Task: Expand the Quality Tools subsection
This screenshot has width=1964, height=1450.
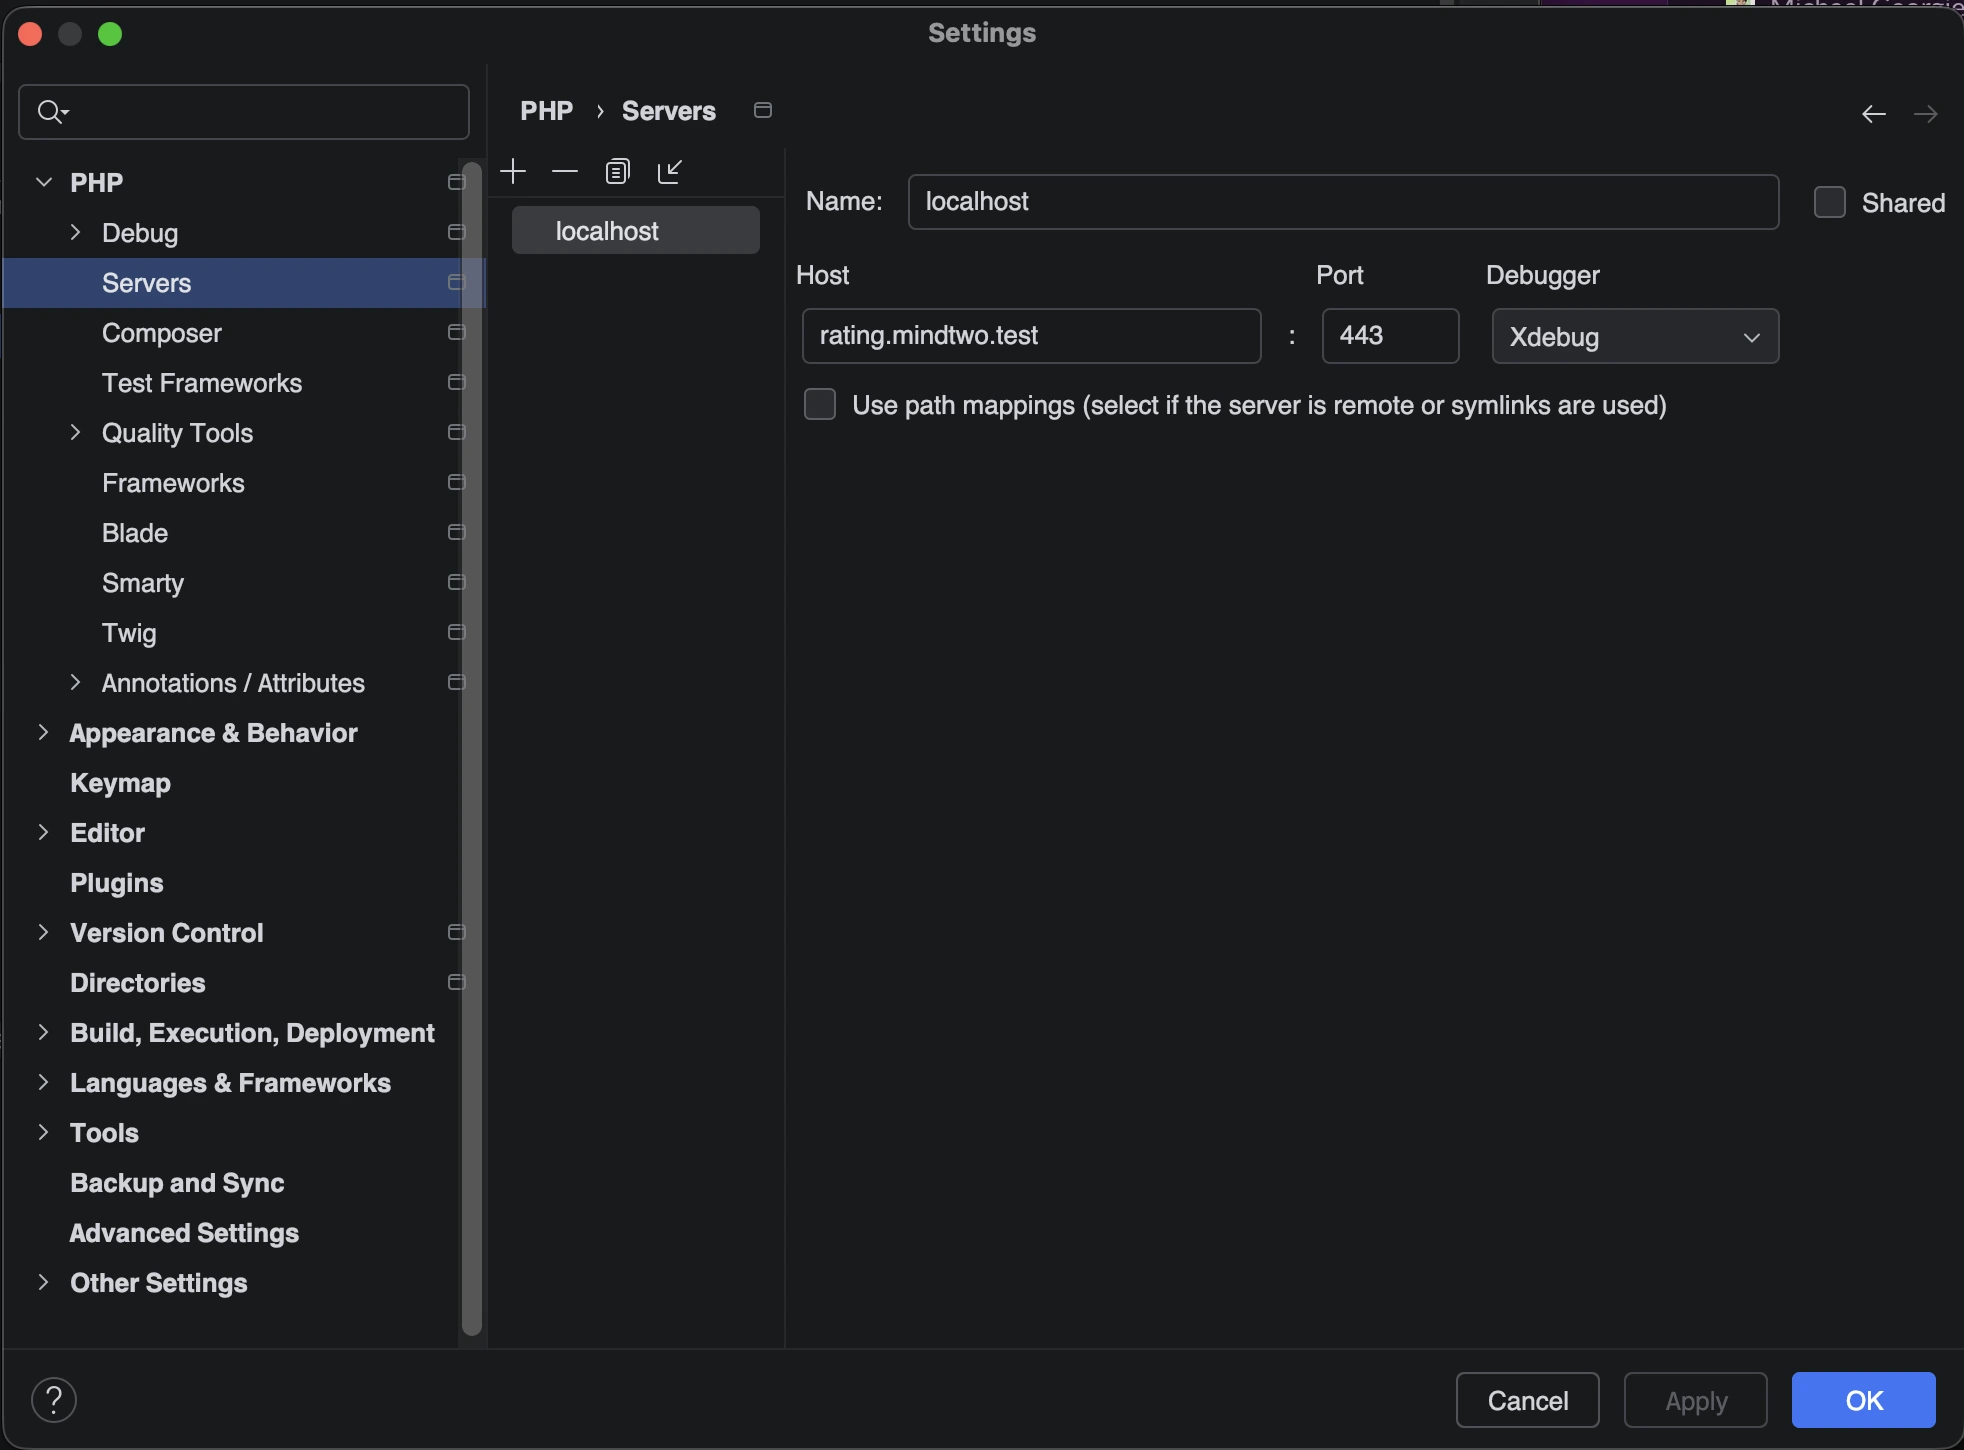Action: pos(75,432)
